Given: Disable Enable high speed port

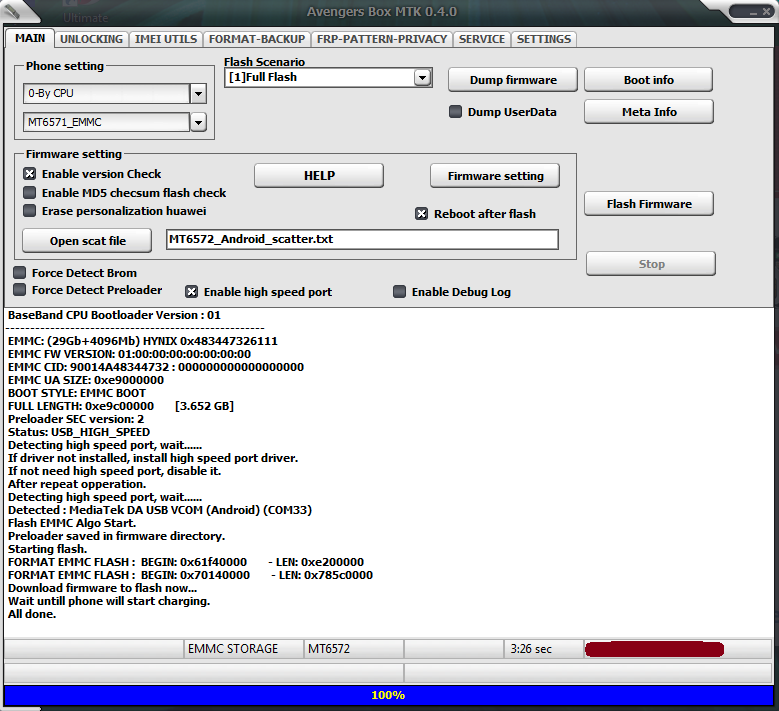Looking at the screenshot, I should click(191, 292).
